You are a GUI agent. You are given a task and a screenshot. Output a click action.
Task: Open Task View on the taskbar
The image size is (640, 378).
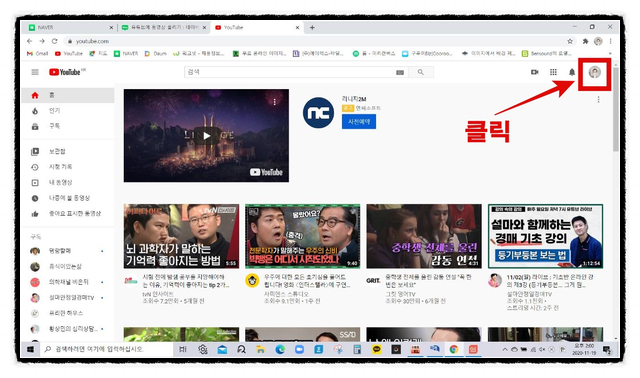tap(183, 349)
